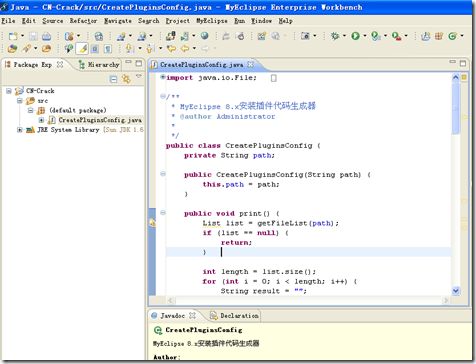
Task: Toggle block selection mode button
Action: coord(95,49)
